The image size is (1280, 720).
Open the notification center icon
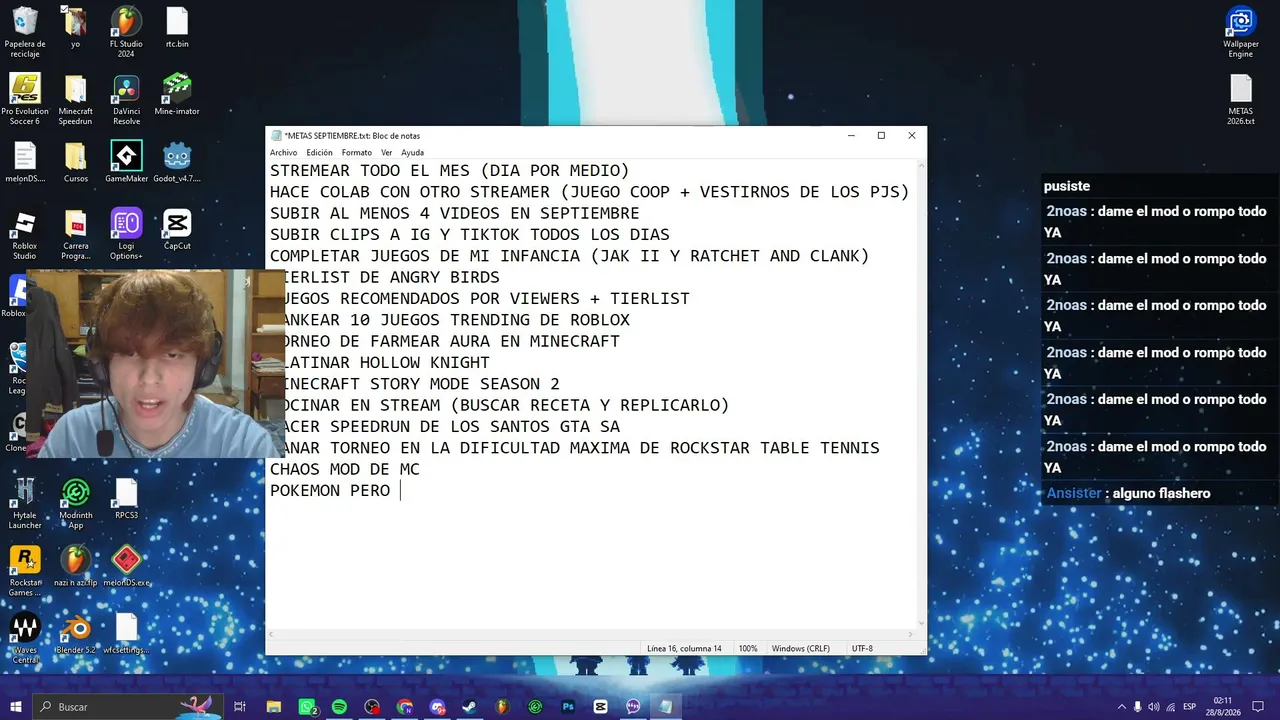(1260, 706)
